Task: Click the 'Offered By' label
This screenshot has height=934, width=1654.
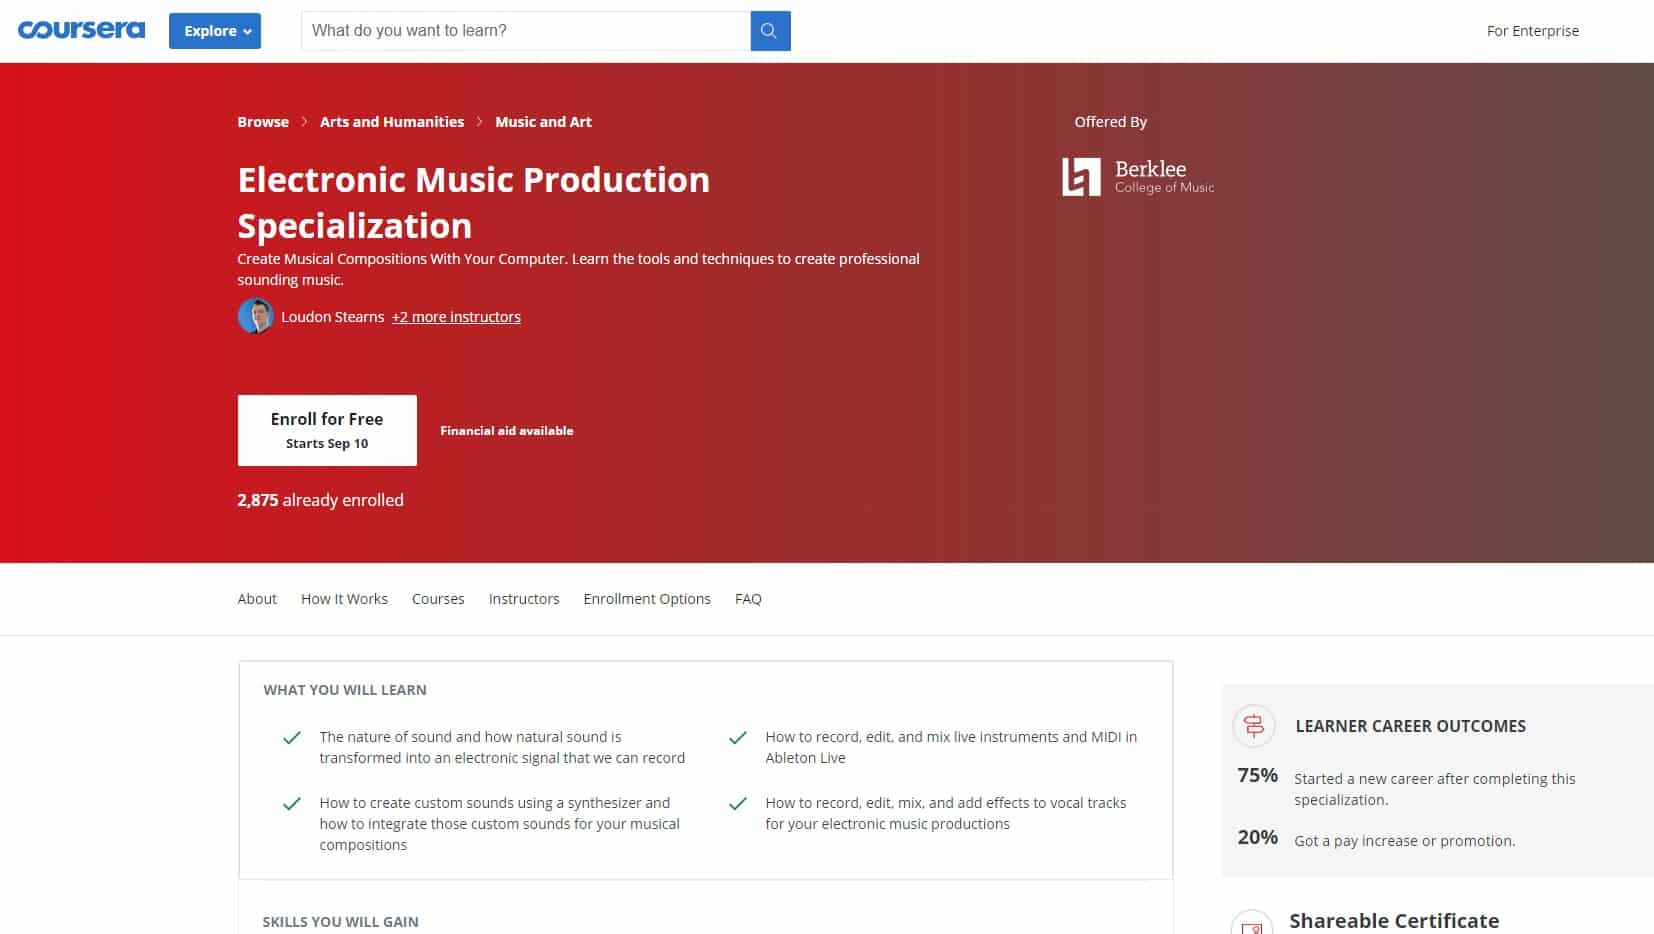Action: point(1110,122)
